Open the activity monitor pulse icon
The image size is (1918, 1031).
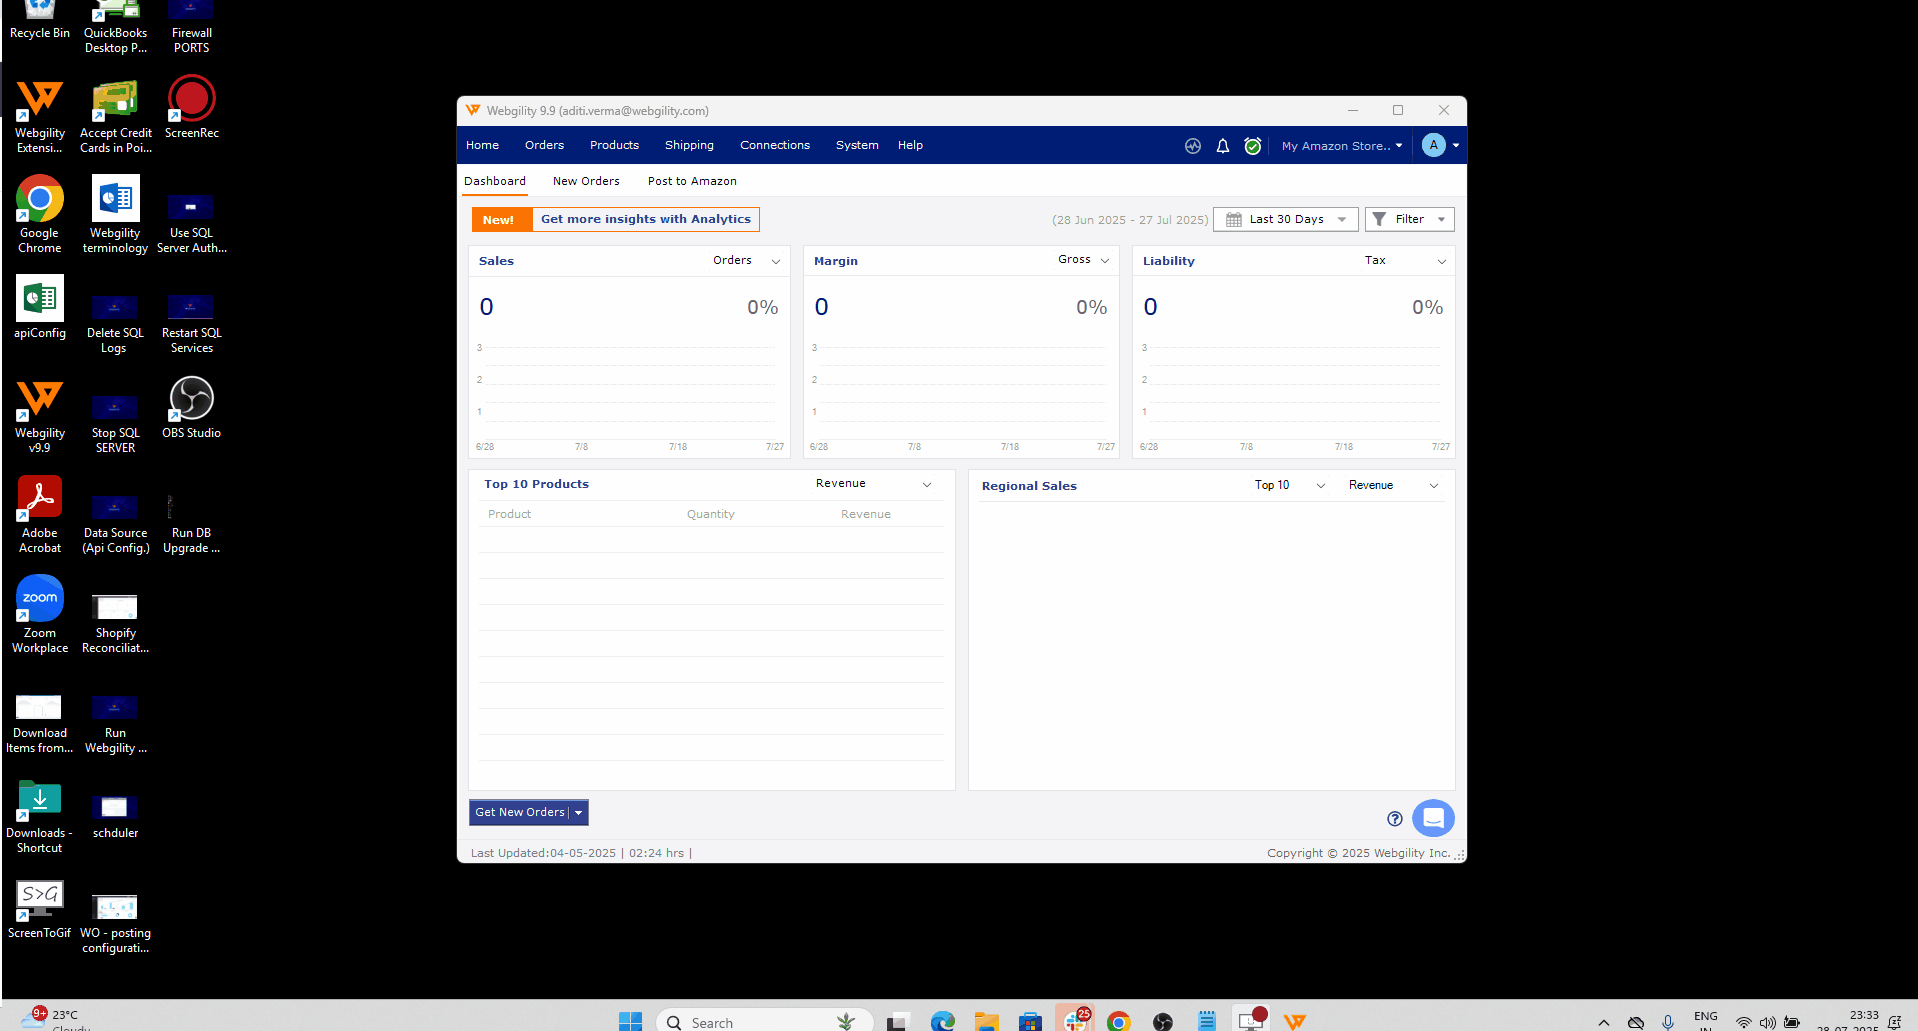click(x=1193, y=146)
